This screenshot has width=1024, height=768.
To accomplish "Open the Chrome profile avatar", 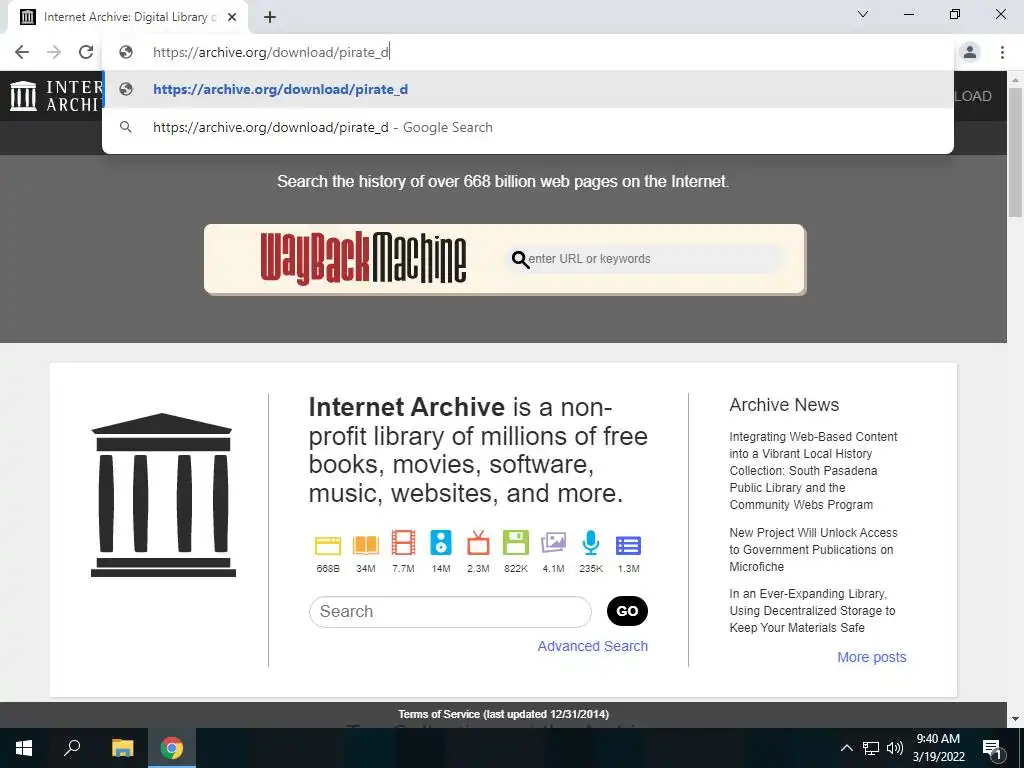I will [x=970, y=52].
